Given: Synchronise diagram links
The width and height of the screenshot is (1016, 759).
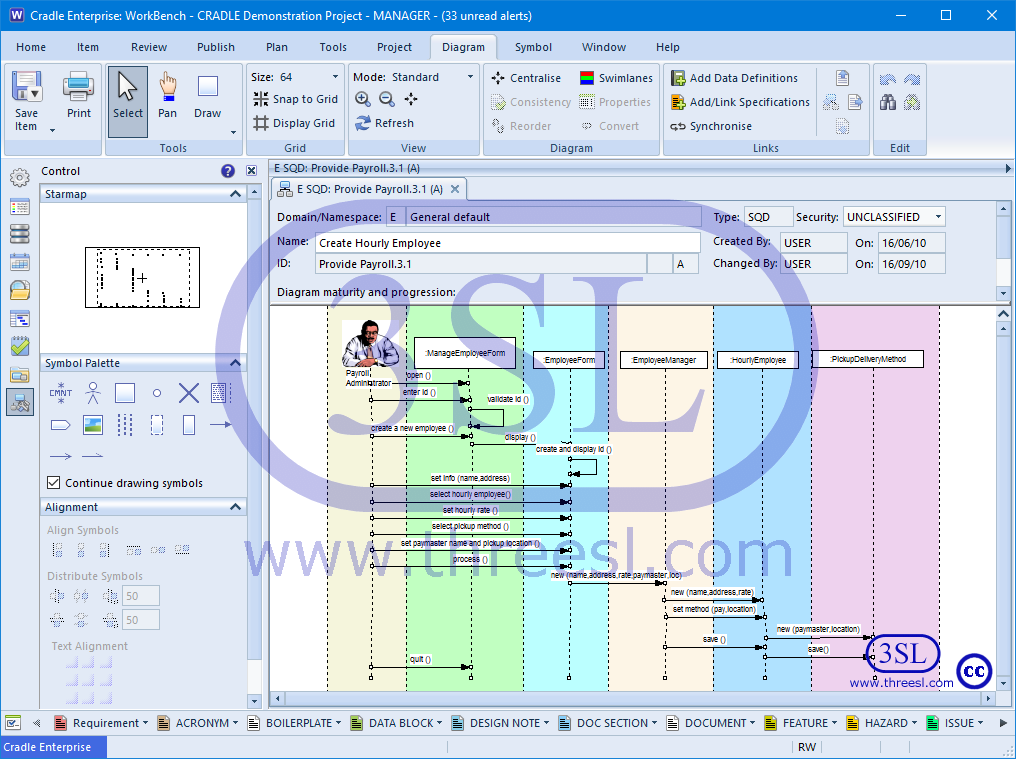Looking at the screenshot, I should (x=711, y=126).
